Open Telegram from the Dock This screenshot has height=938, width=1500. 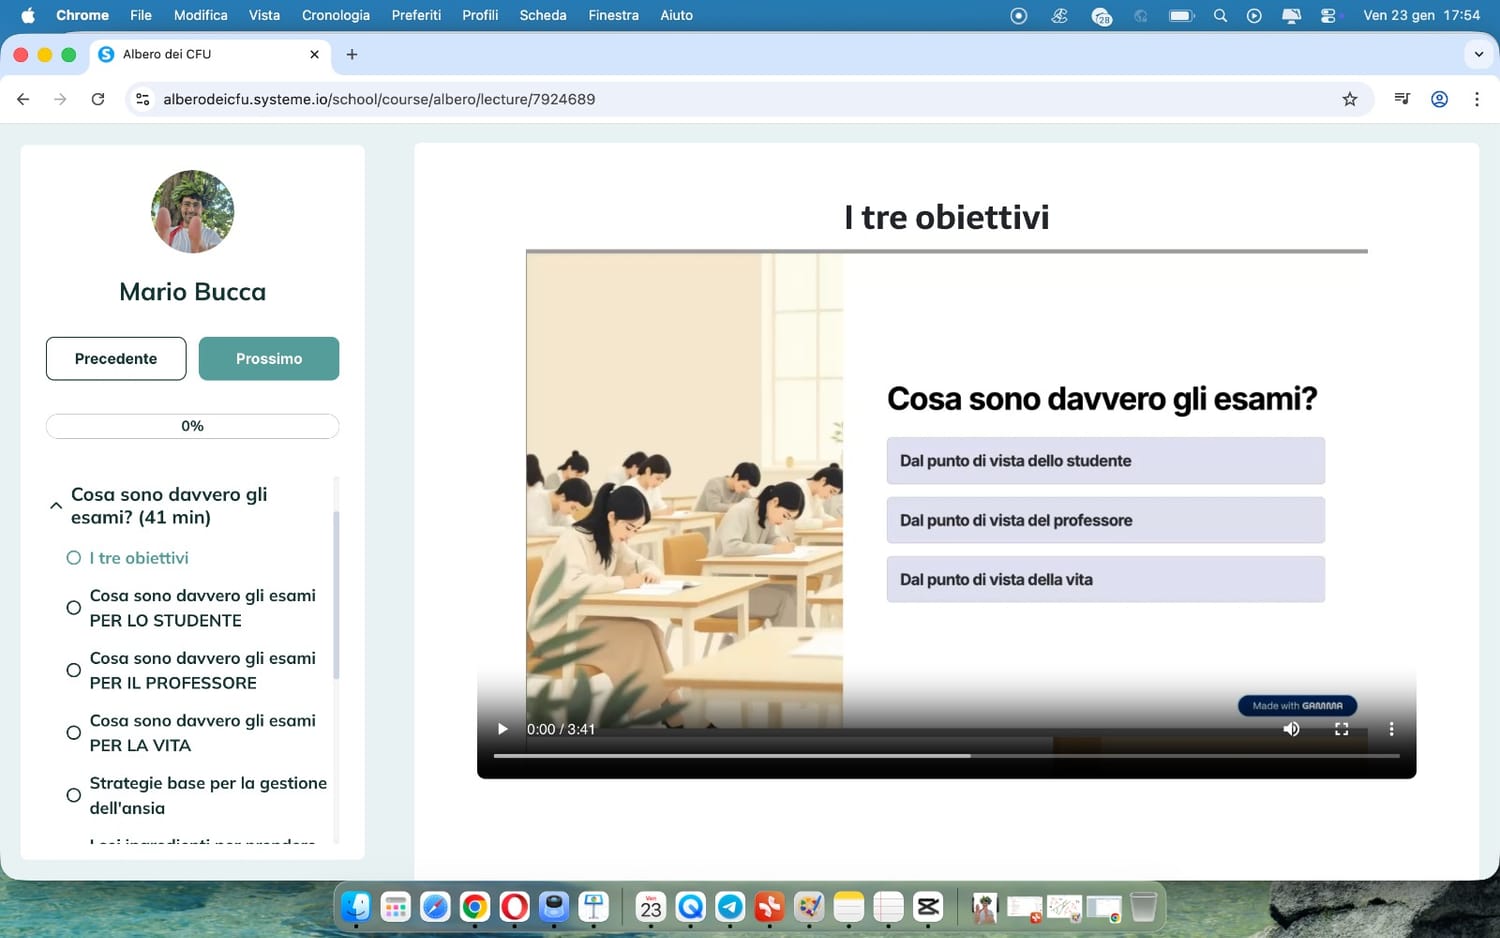click(x=730, y=907)
